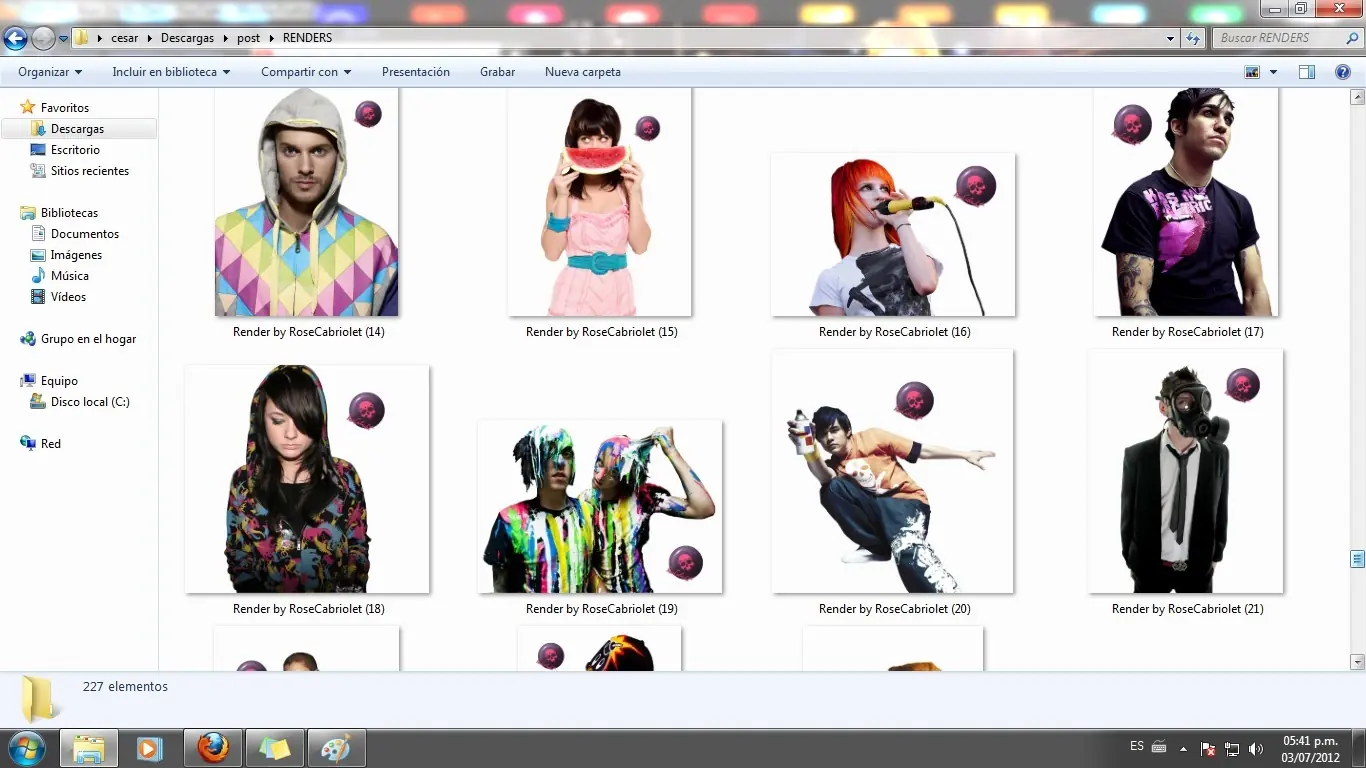Open Help with the question mark icon
Viewport: 1366px width, 768px height.
pos(1343,72)
